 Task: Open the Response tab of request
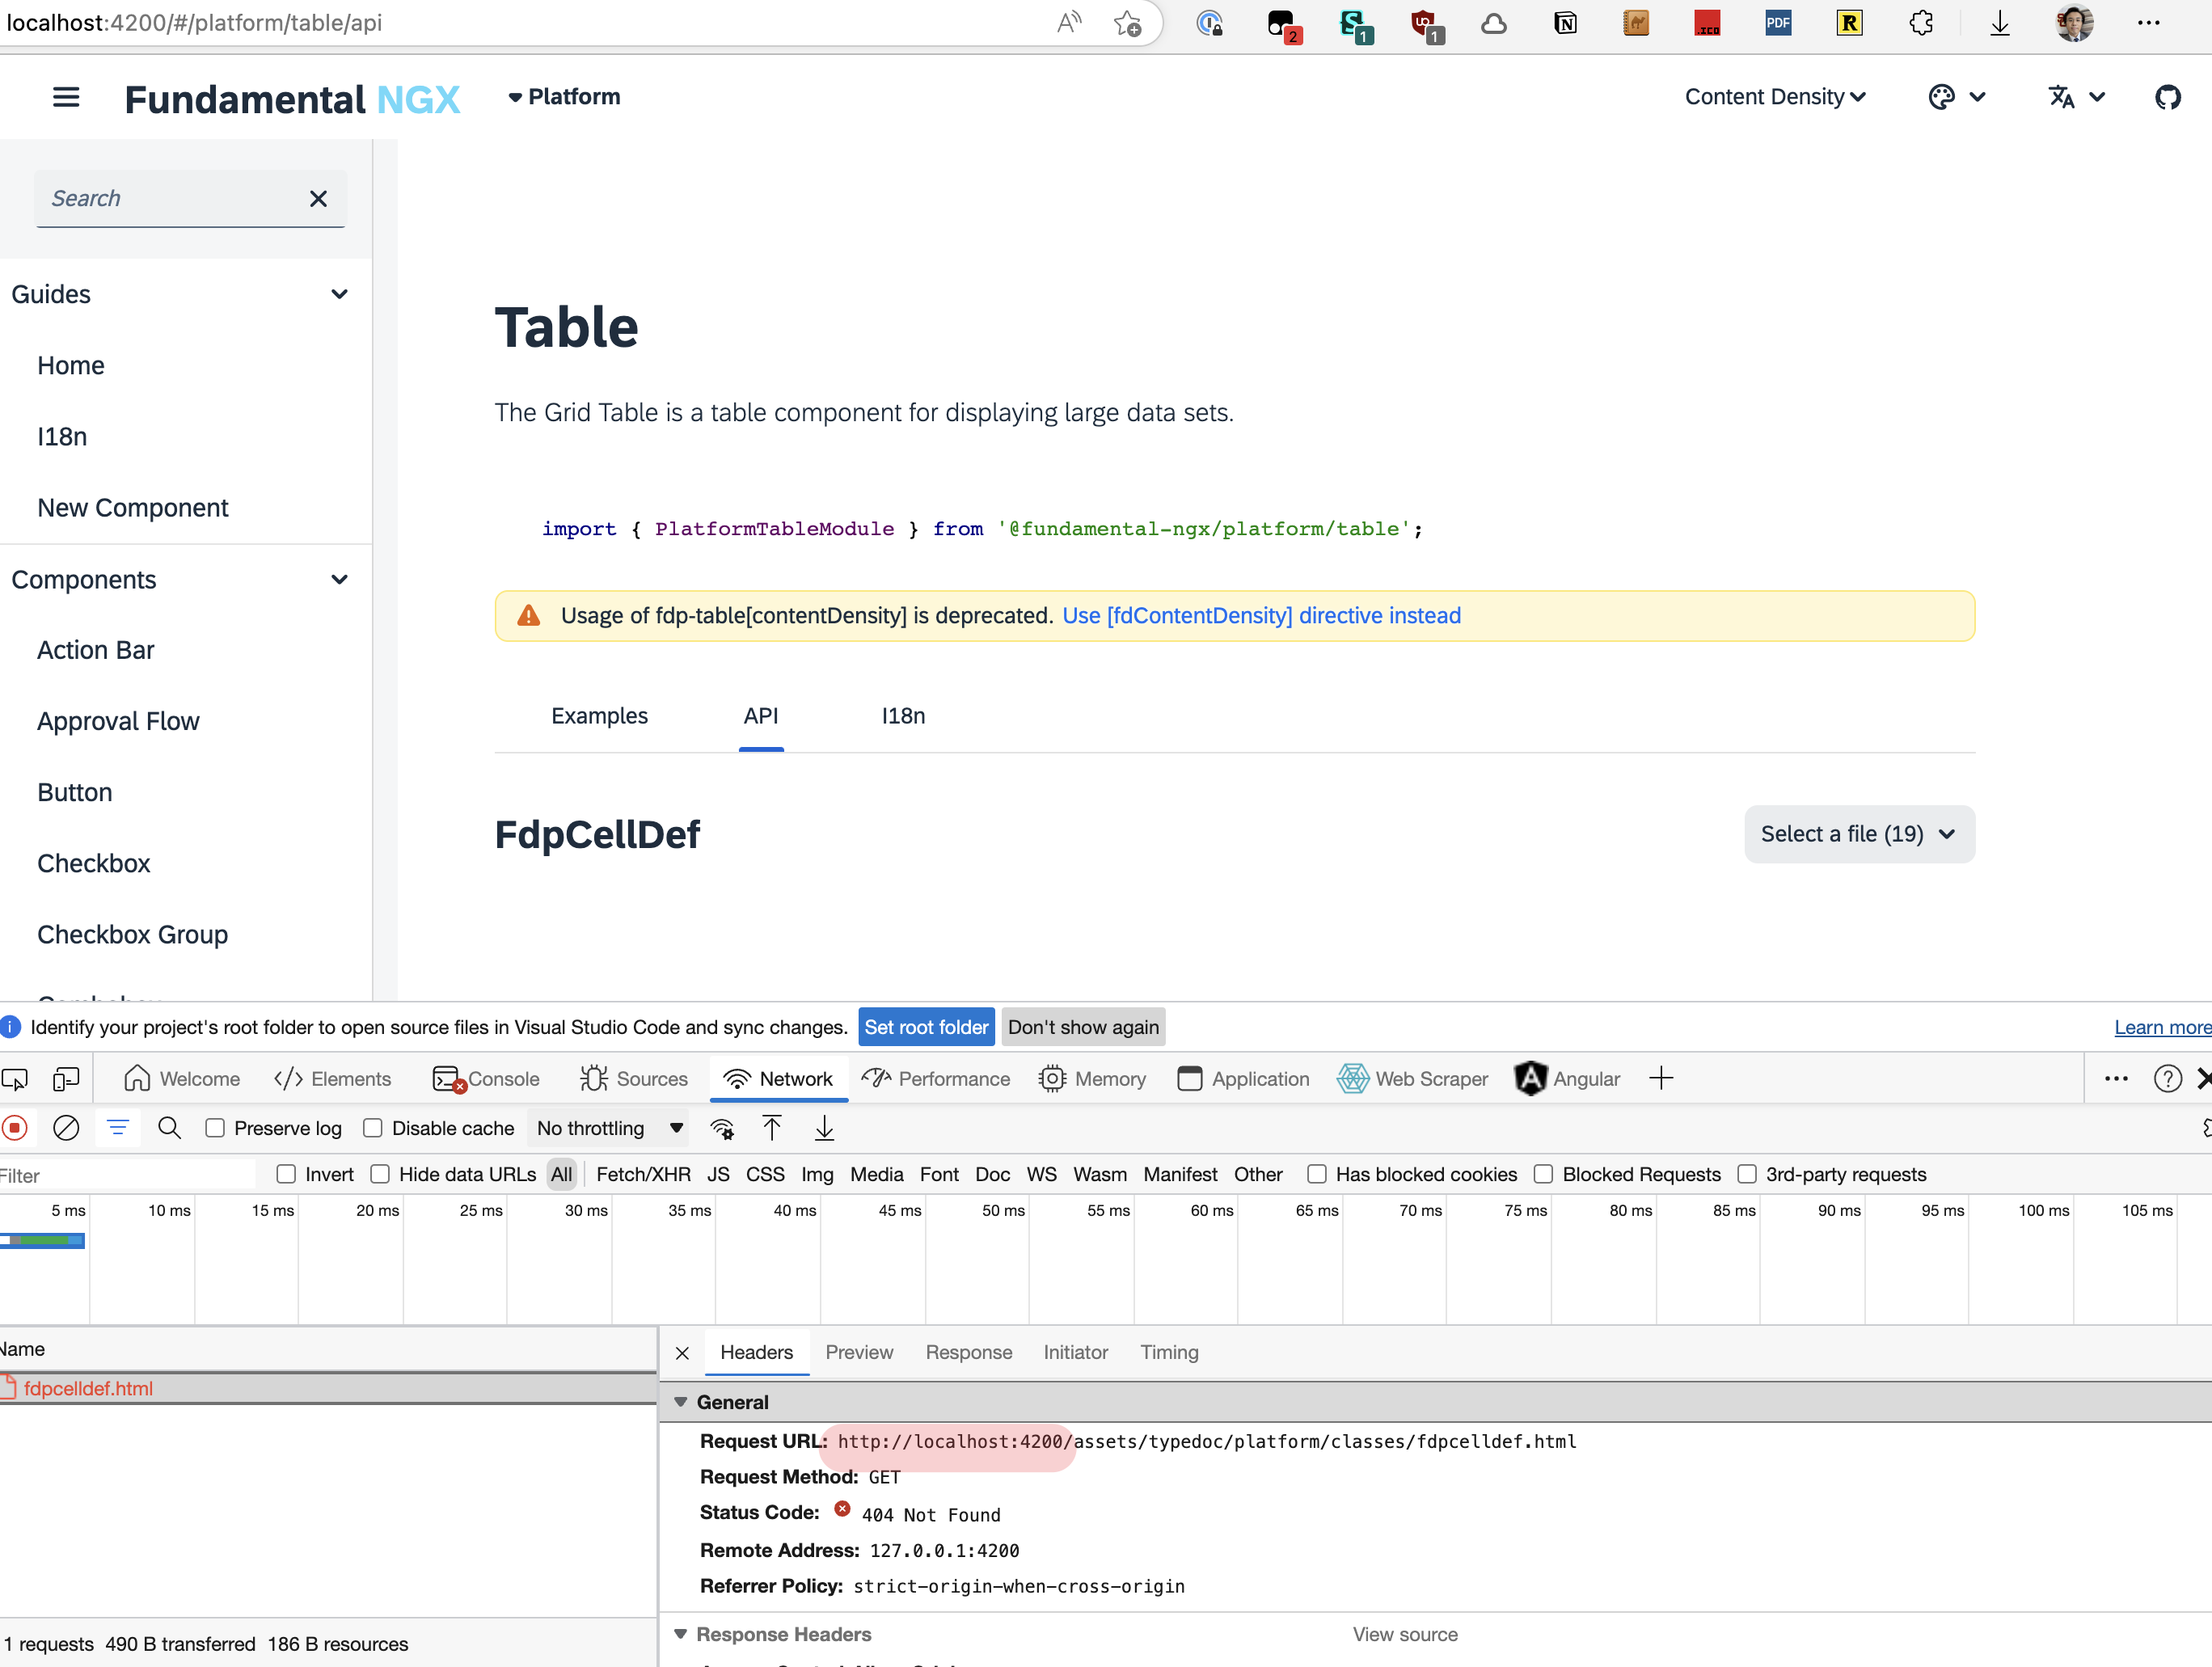[x=968, y=1352]
